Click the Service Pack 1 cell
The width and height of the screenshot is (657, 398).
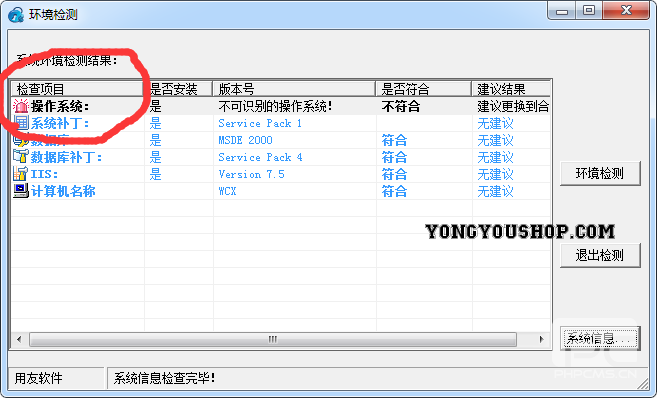tap(260, 123)
